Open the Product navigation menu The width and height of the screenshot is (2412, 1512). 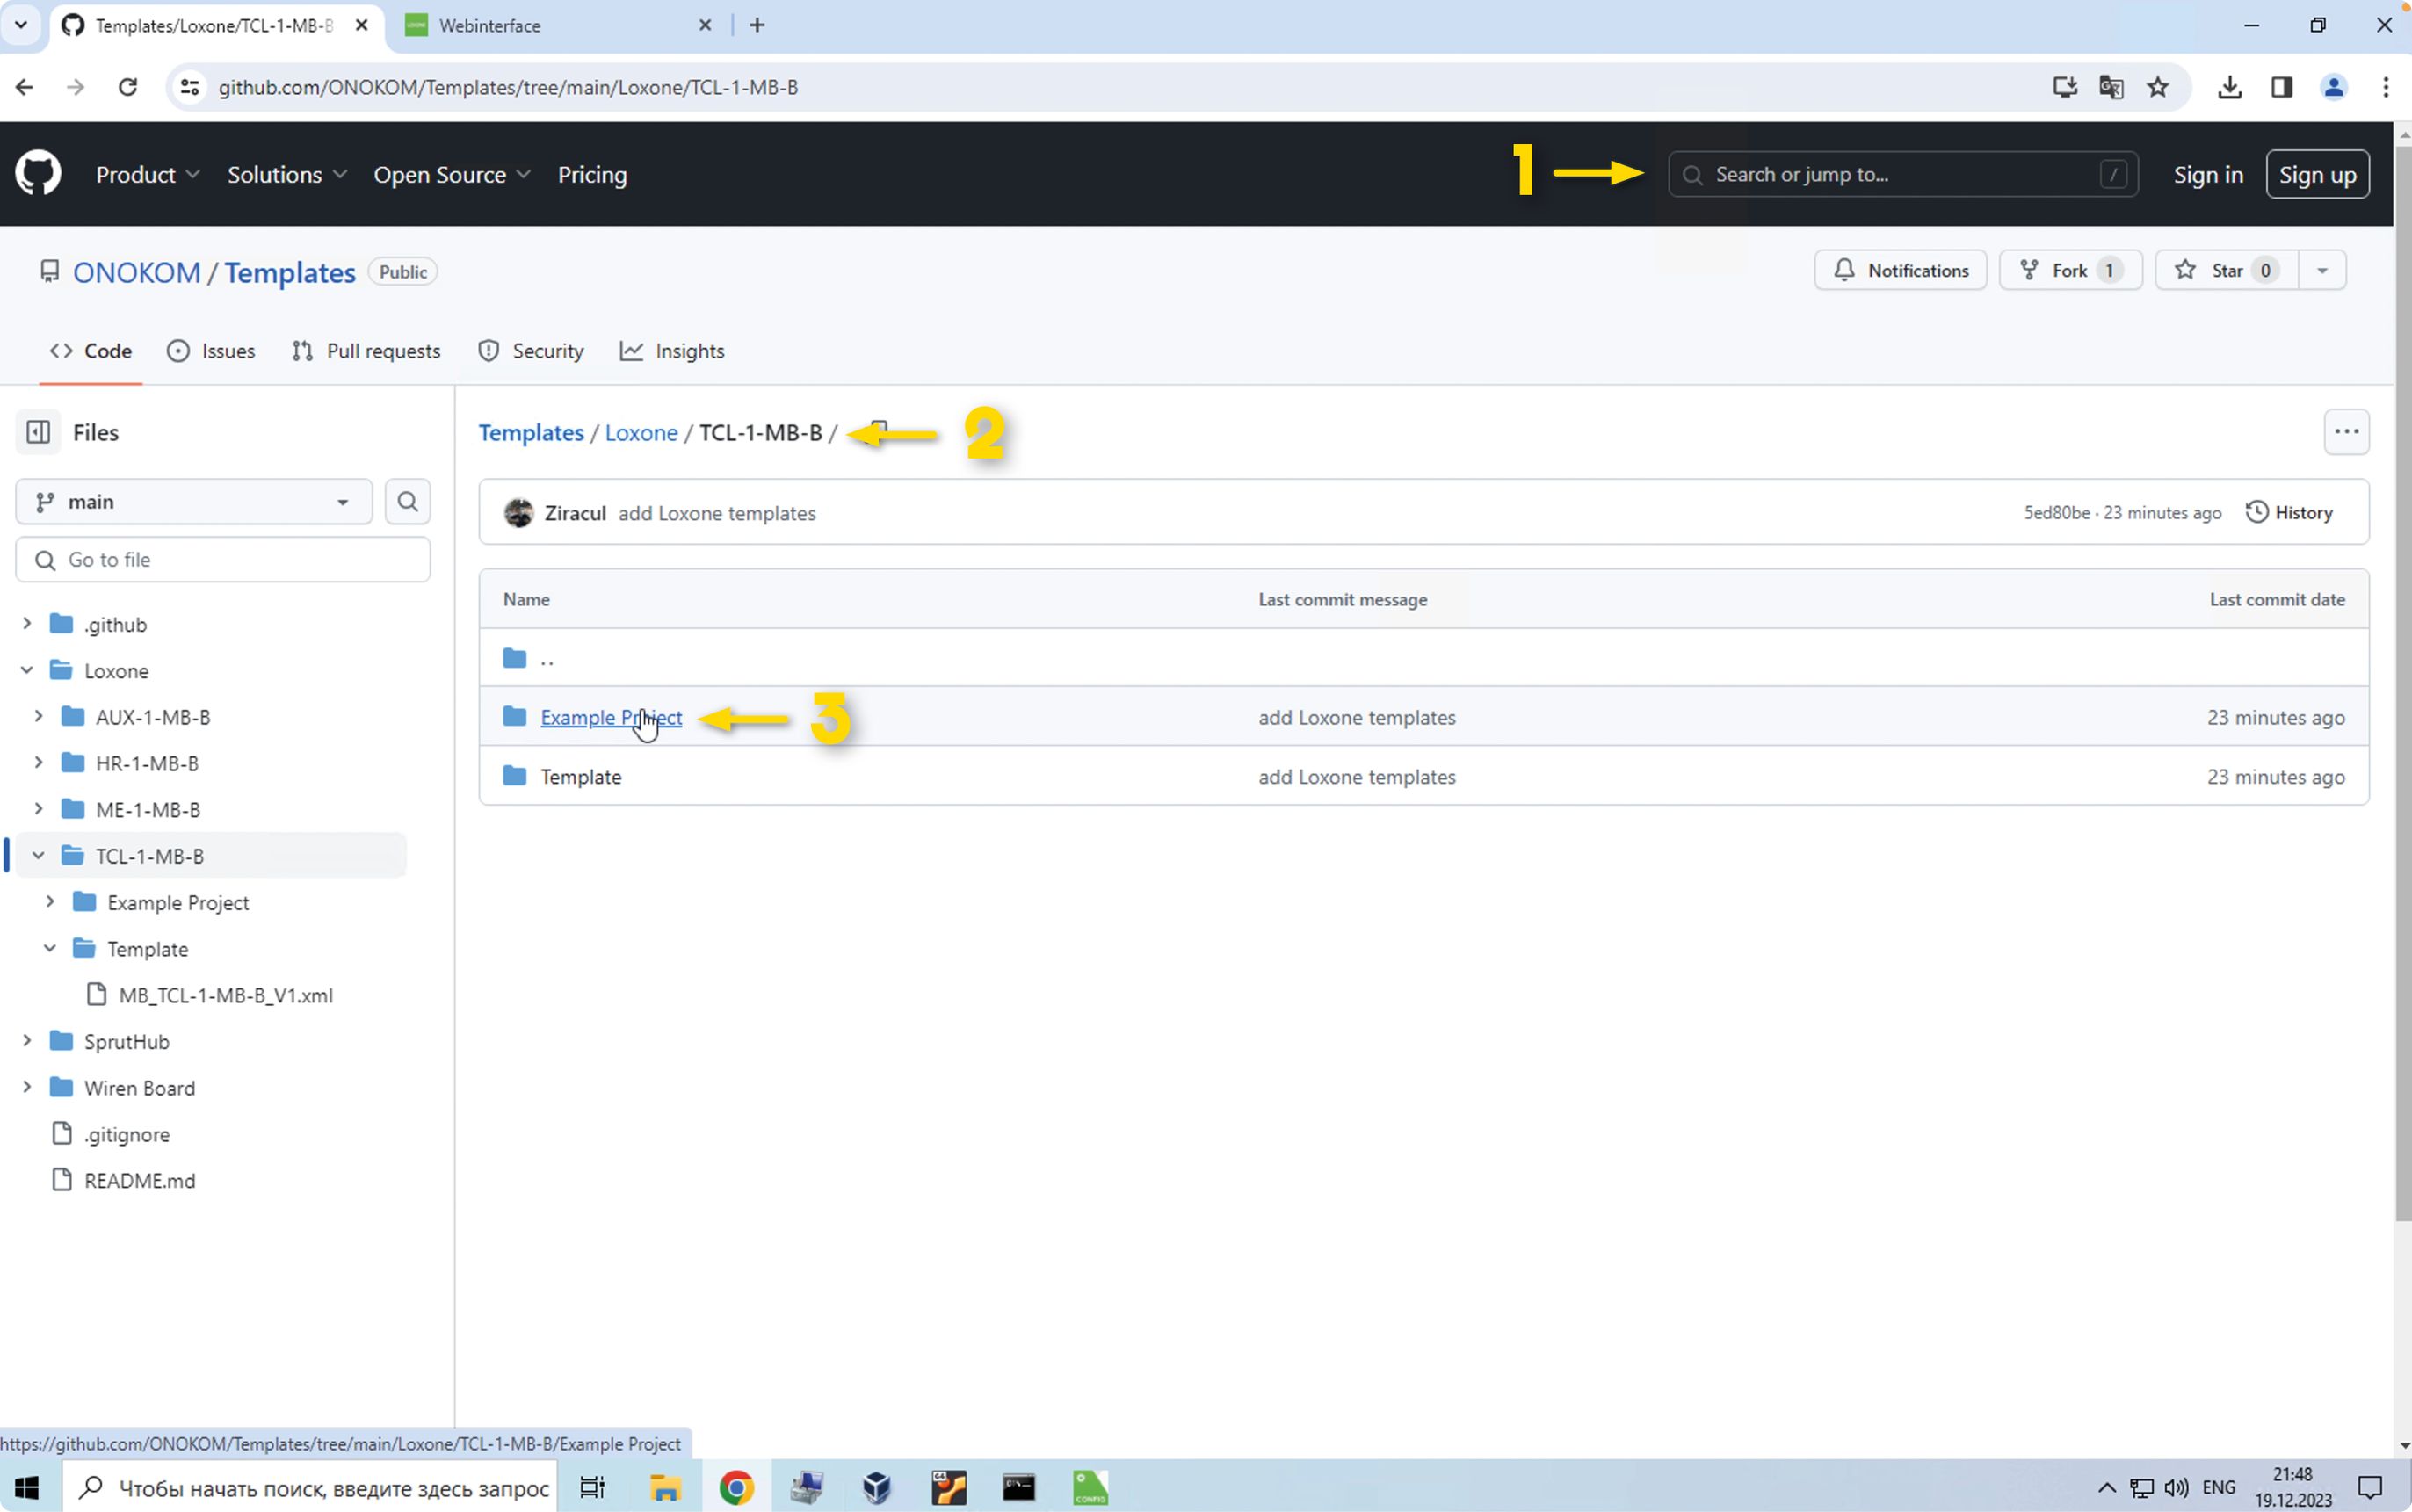click(x=147, y=174)
